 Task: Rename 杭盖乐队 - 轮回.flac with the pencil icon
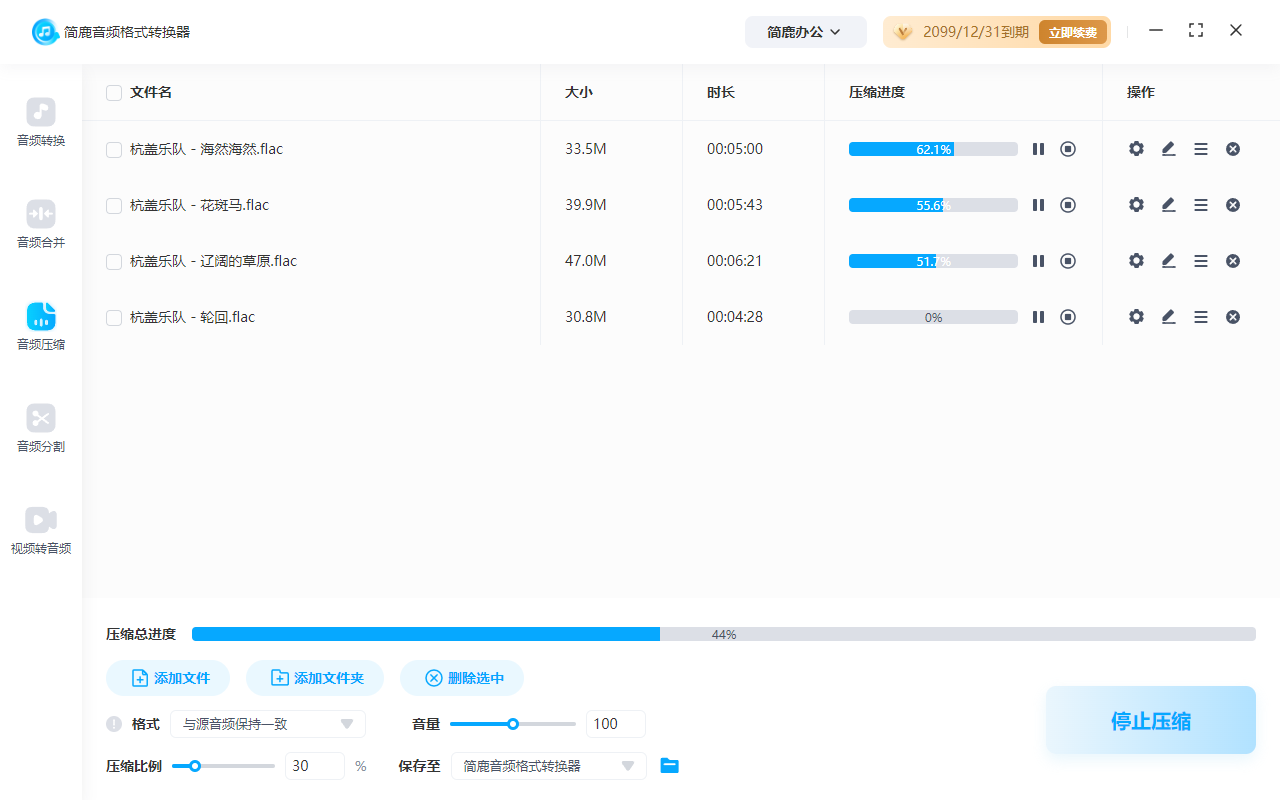pos(1168,316)
